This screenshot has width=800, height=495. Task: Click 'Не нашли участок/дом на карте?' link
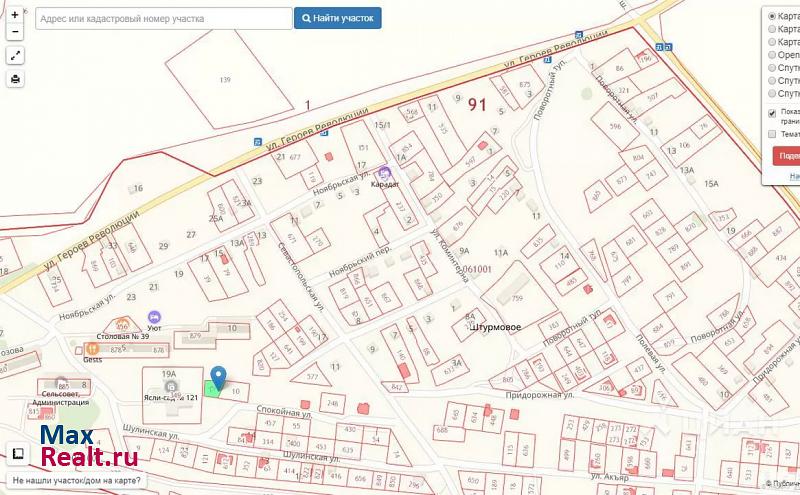coord(75,481)
